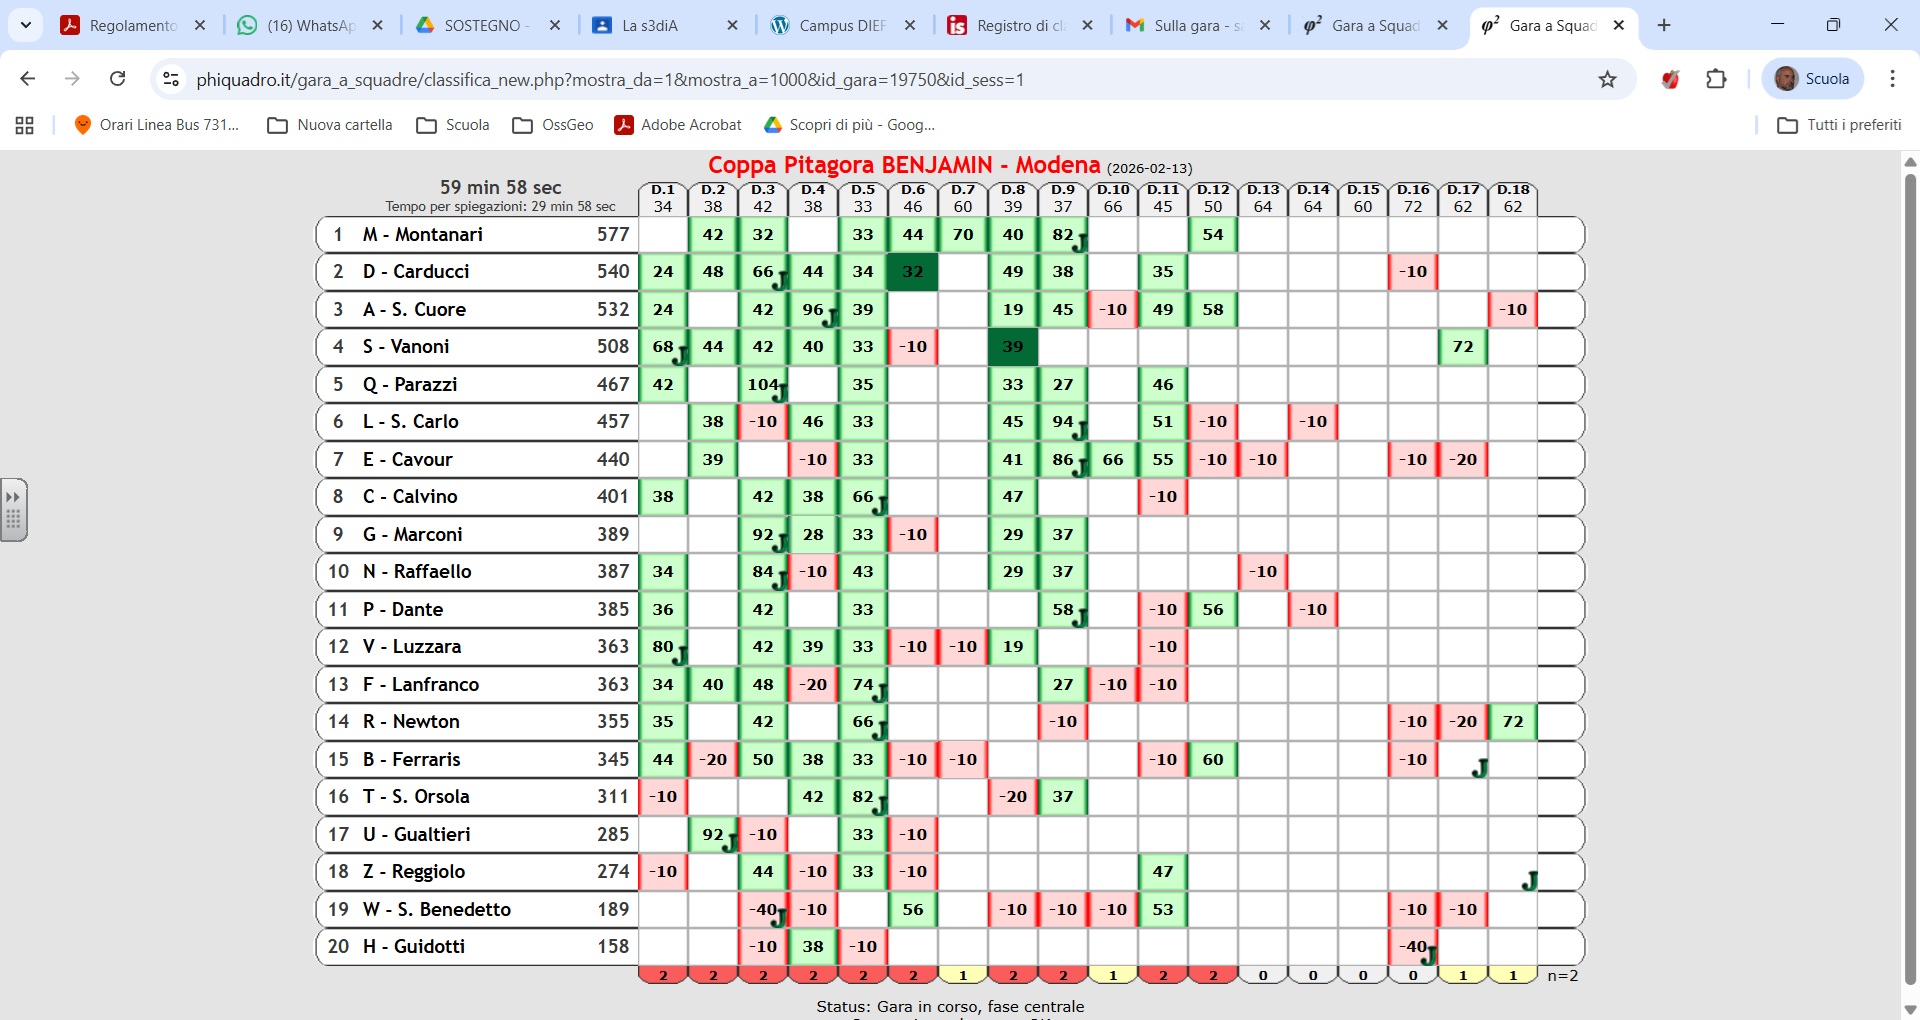This screenshot has width=1920, height=1020.
Task: Expand the tab search dropdown arrow
Action: pyautogui.click(x=26, y=25)
